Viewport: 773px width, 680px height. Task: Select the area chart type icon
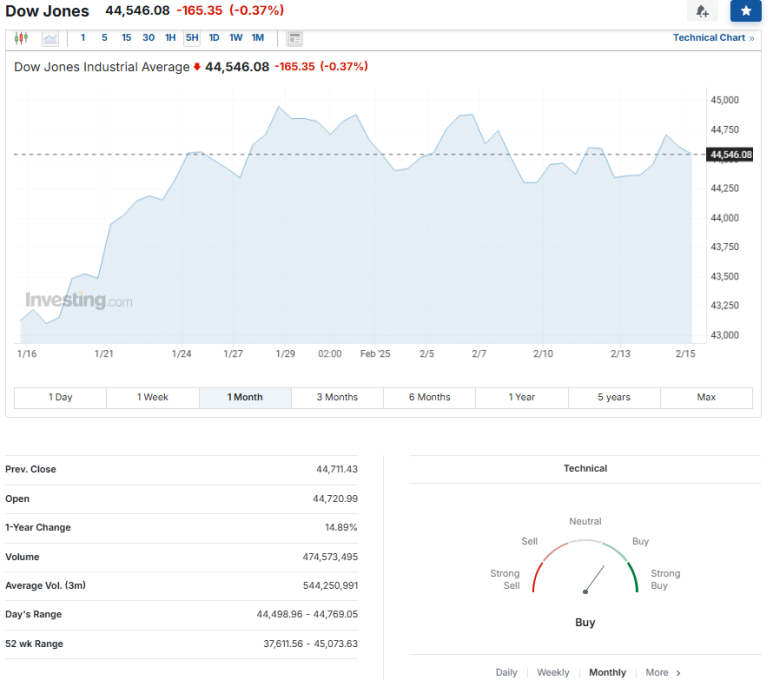[50, 38]
